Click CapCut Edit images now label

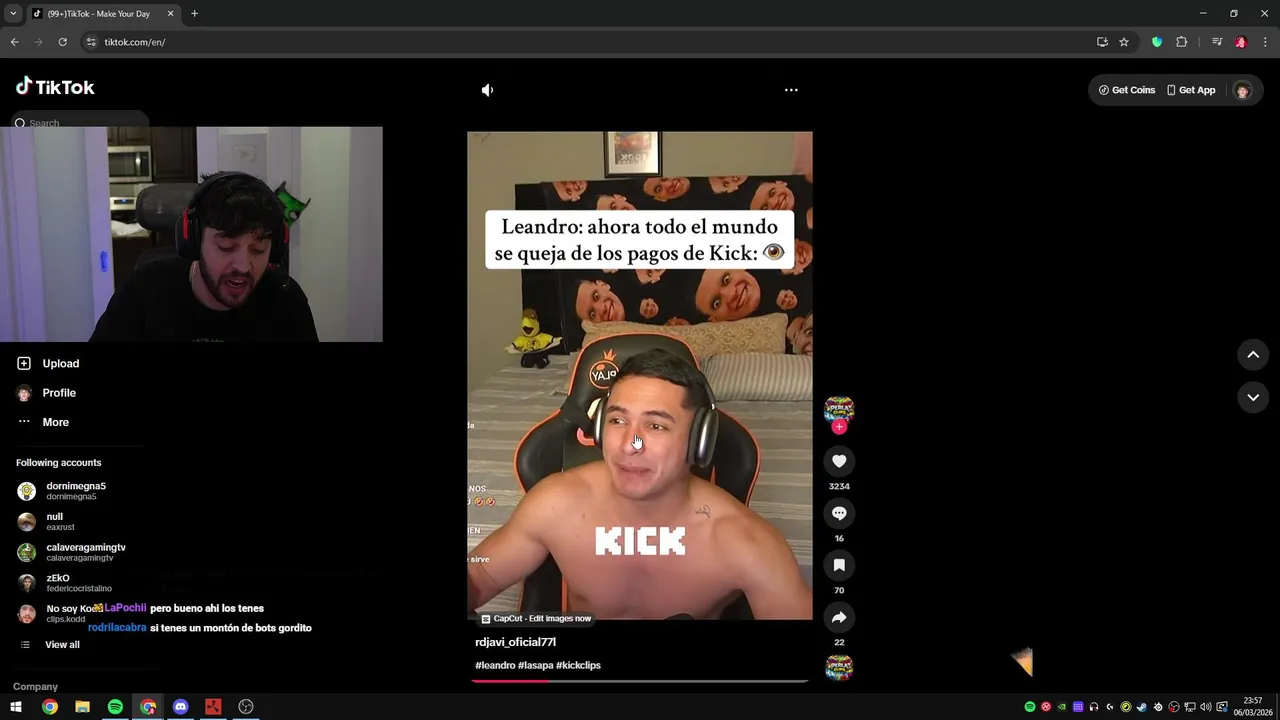pos(536,619)
